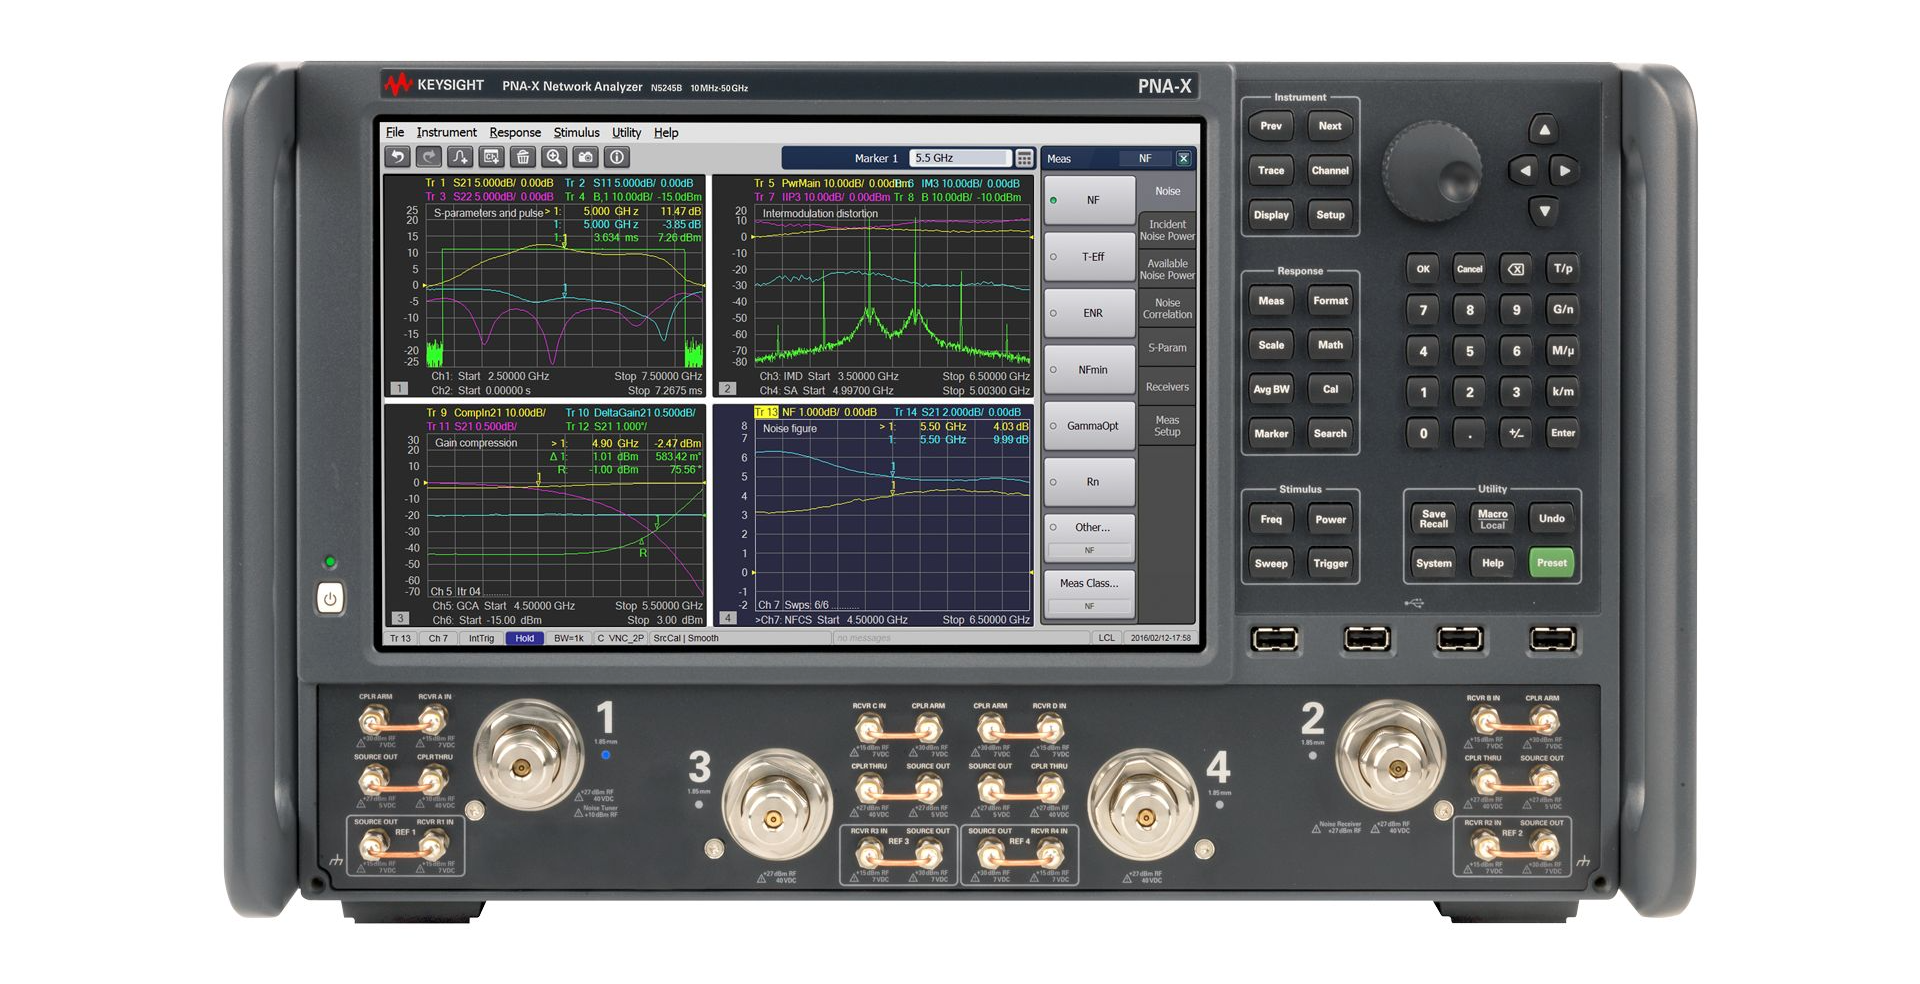Click the camera screen capture icon
This screenshot has height=984, width=1920.
pyautogui.click(x=586, y=157)
